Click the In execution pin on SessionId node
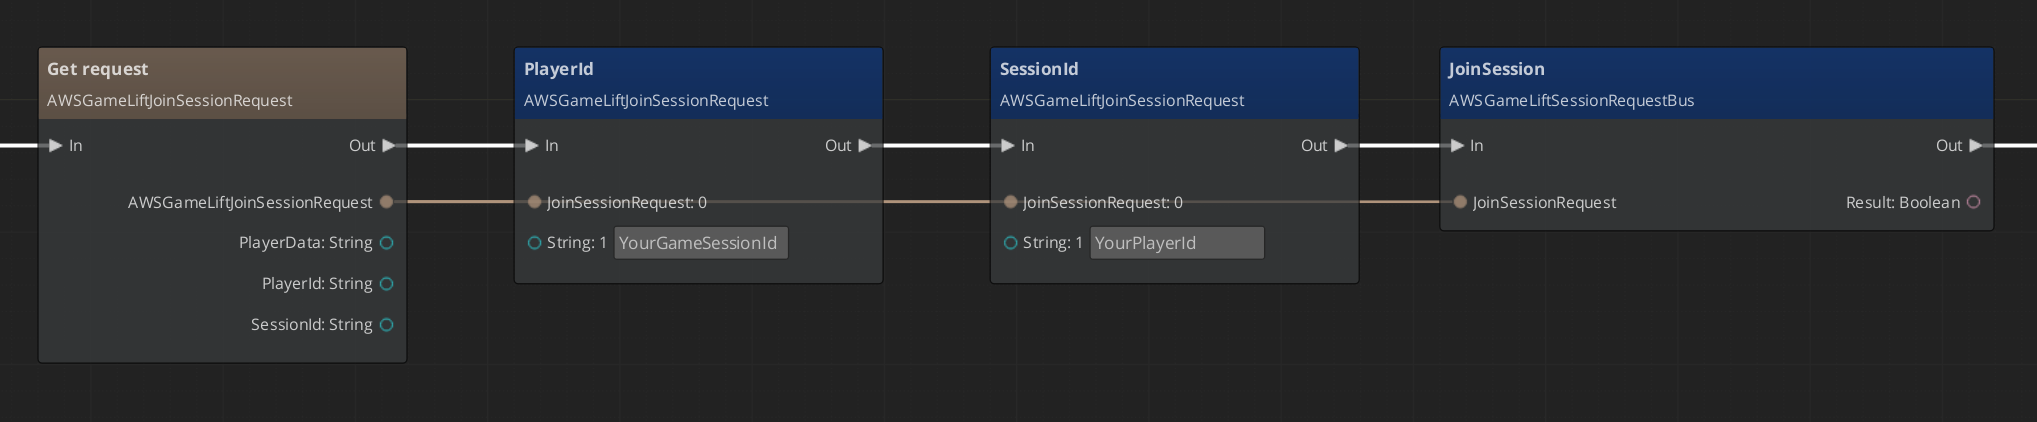 tap(1008, 146)
